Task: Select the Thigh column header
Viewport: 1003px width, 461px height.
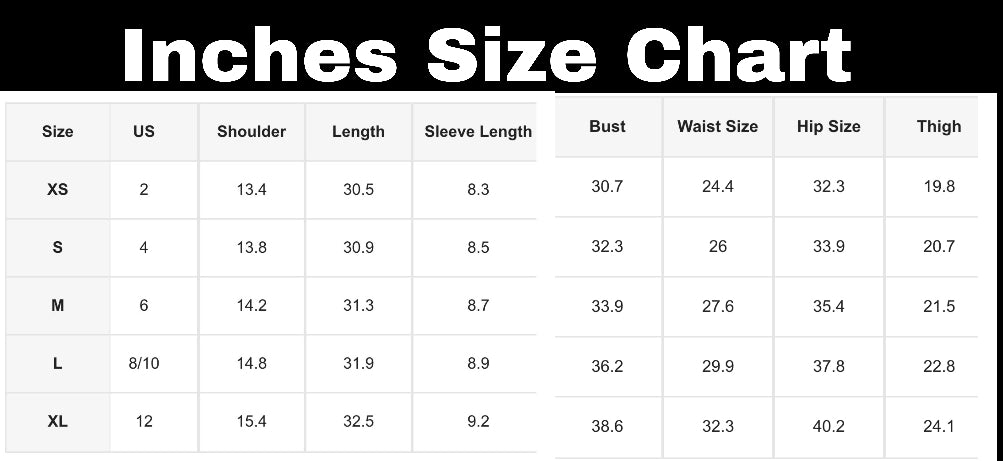Action: 939,127
